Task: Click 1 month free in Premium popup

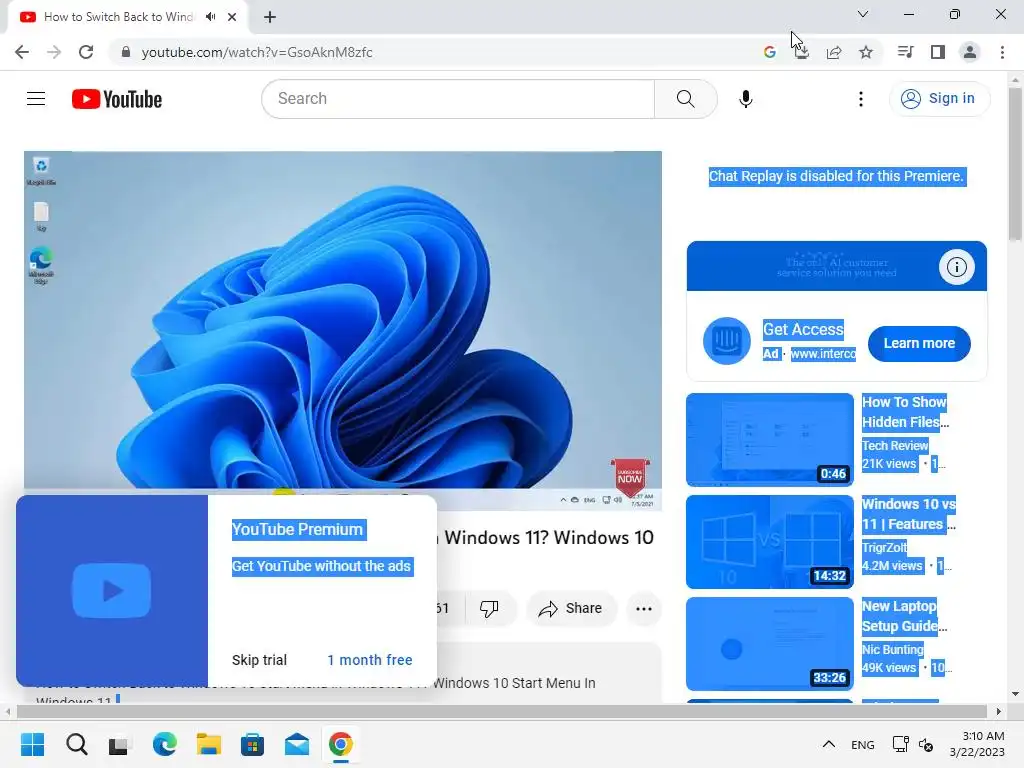Action: (x=370, y=660)
